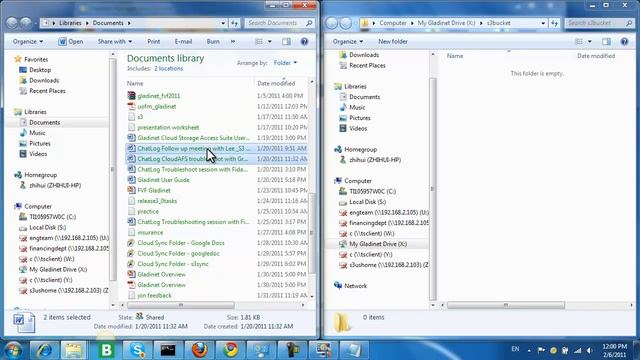This screenshot has width=640, height=360.
Task: Click Libraries in Documents address breadcrumb
Action: pos(70,23)
